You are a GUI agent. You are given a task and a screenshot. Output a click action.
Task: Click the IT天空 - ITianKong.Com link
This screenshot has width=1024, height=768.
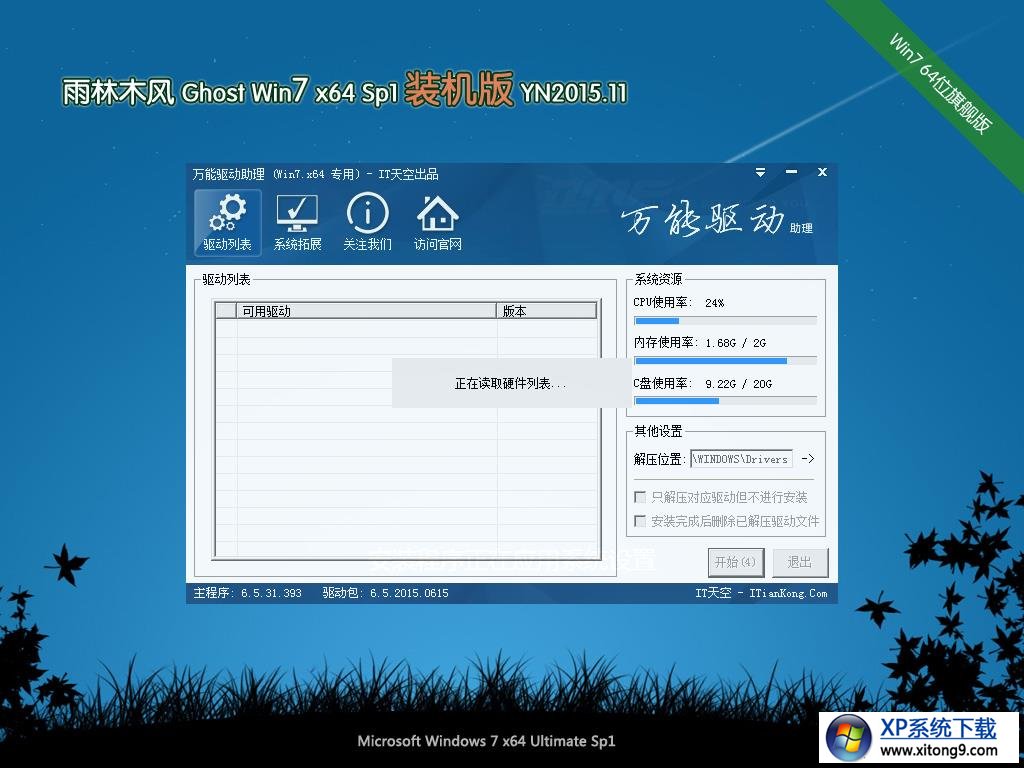coord(761,593)
